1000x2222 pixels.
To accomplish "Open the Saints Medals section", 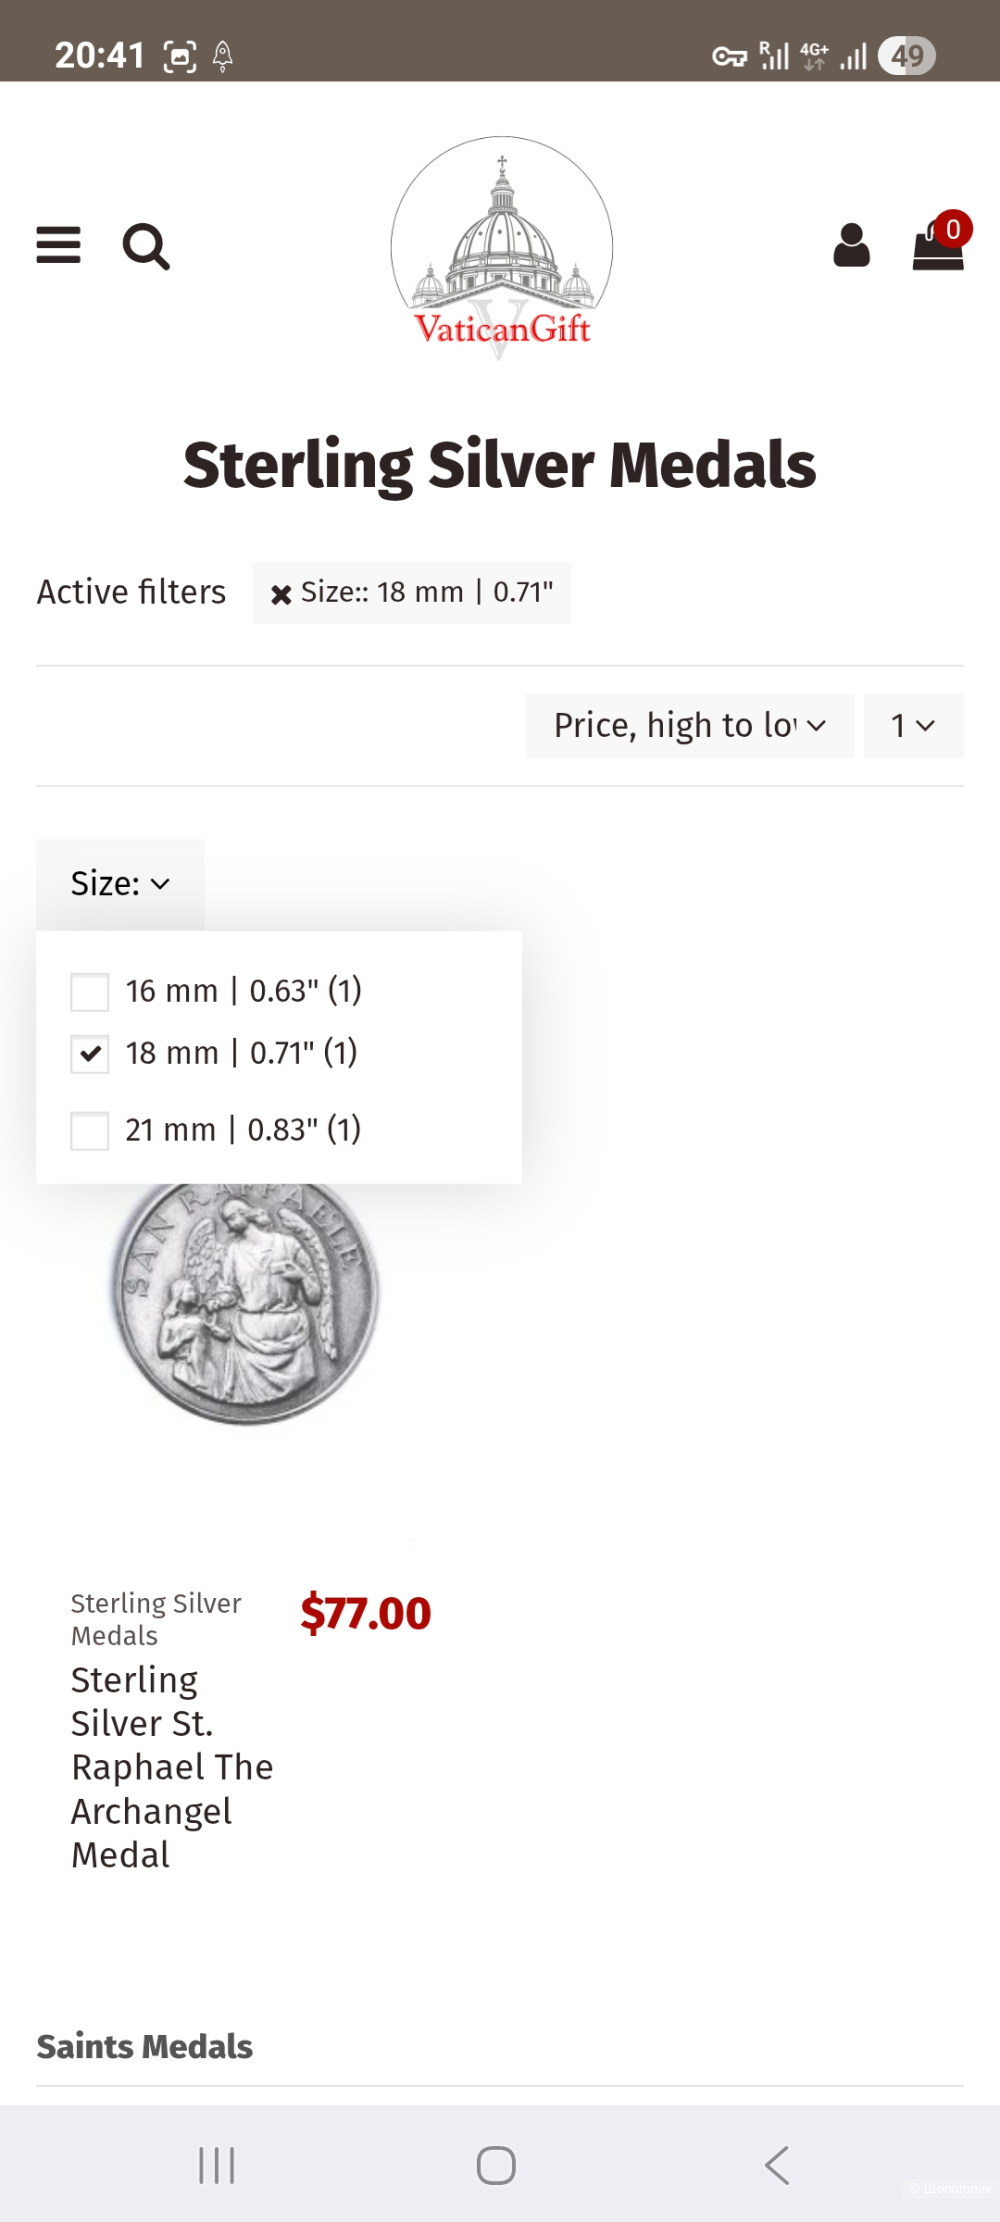I will click(x=145, y=2047).
